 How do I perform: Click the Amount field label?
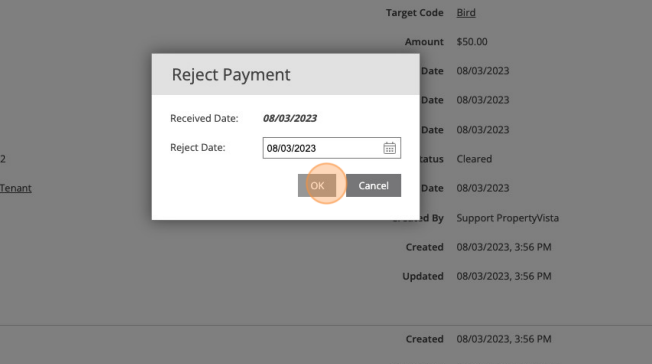click(x=424, y=42)
